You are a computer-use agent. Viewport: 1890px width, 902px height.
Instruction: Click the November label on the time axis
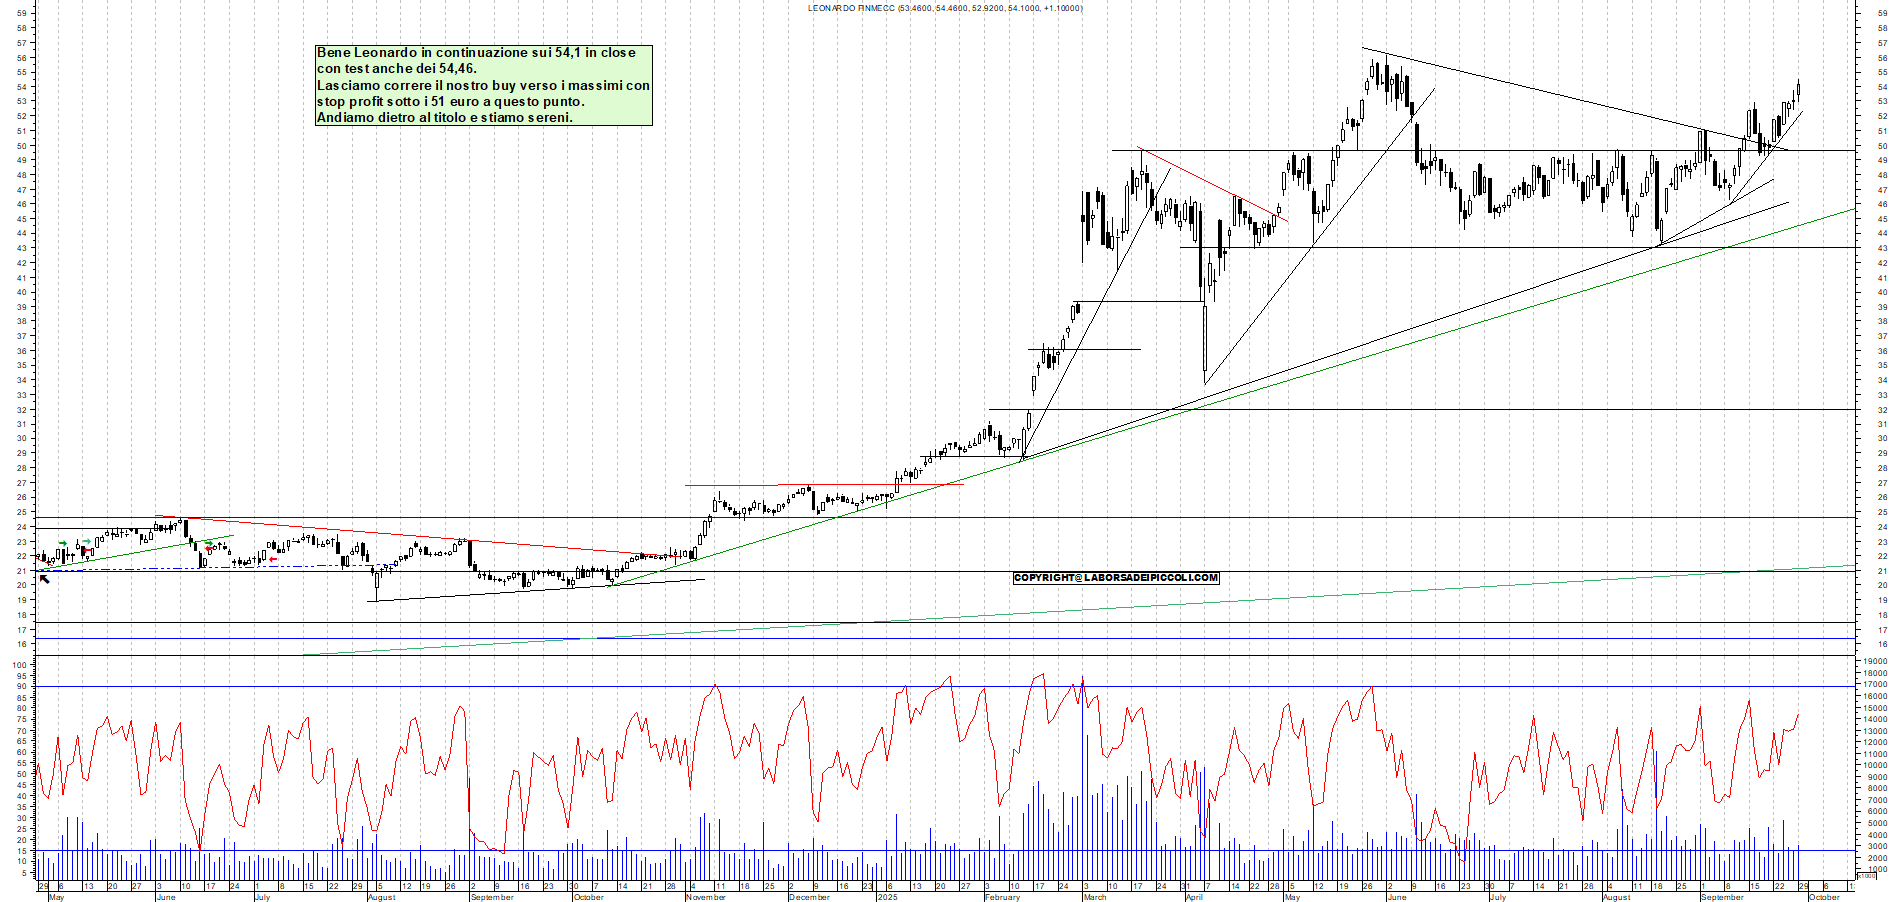pyautogui.click(x=706, y=897)
